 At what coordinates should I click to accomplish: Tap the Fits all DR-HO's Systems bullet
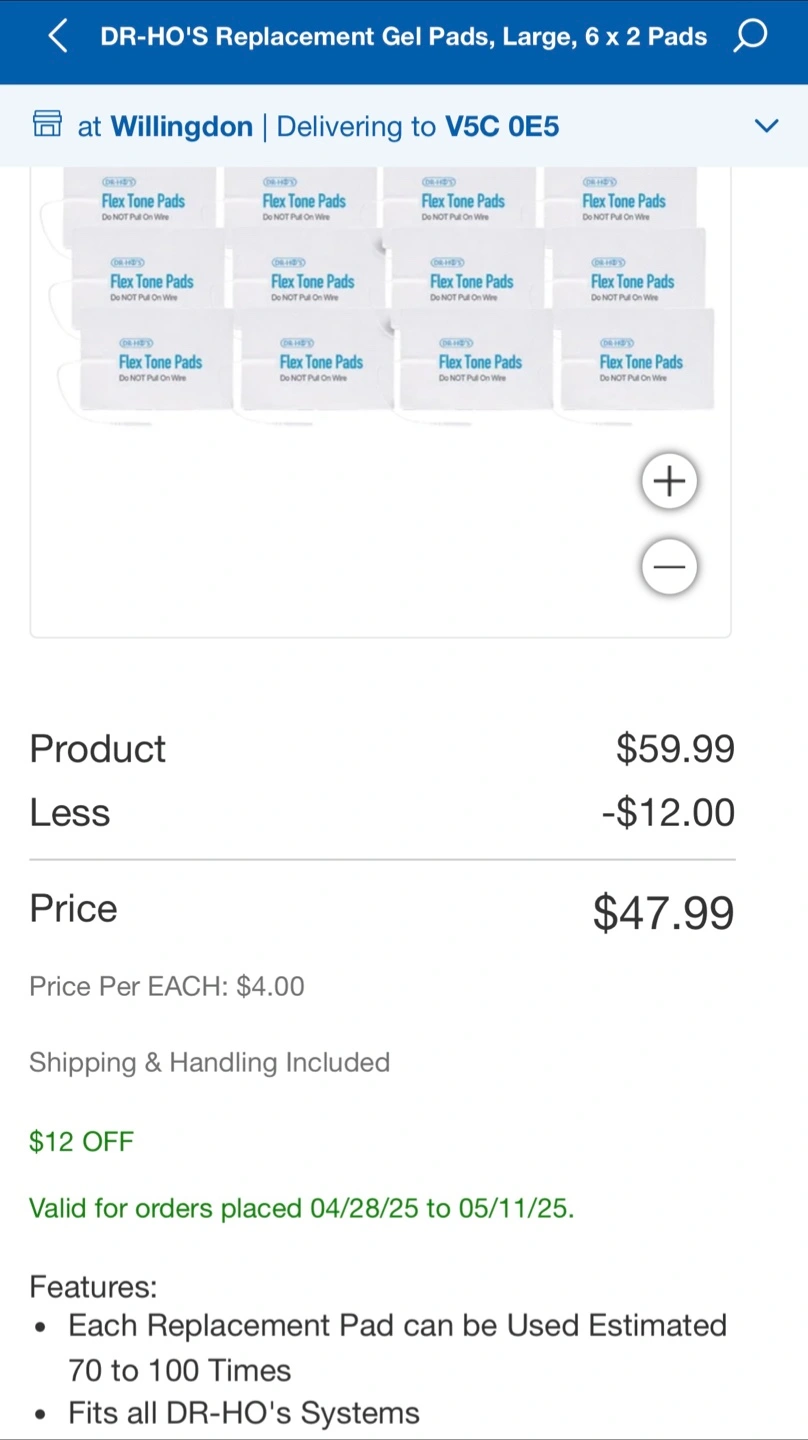(244, 1413)
